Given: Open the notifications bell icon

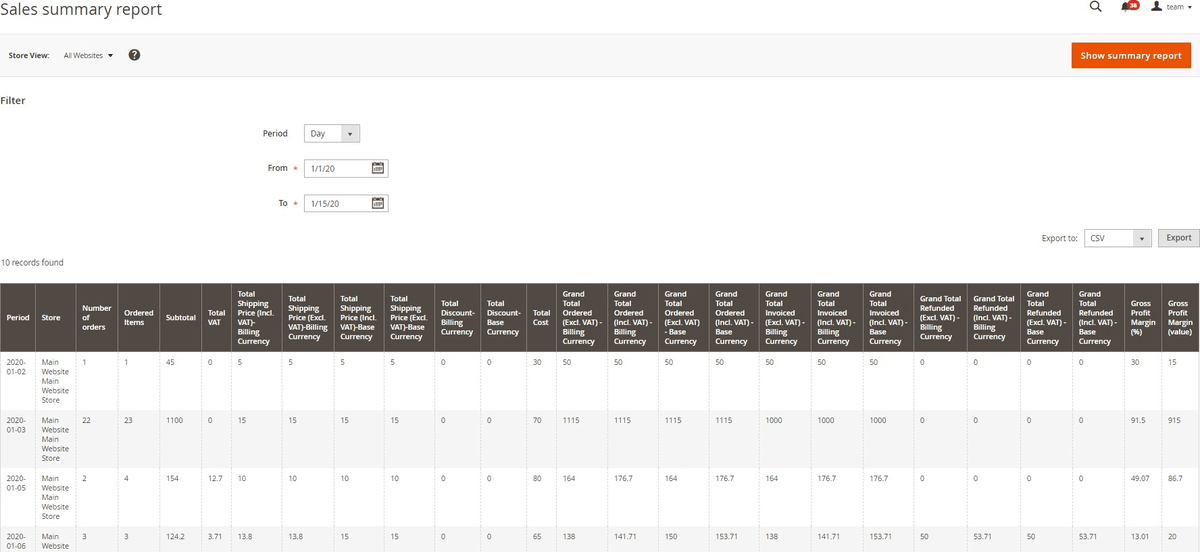Looking at the screenshot, I should point(1129,7).
